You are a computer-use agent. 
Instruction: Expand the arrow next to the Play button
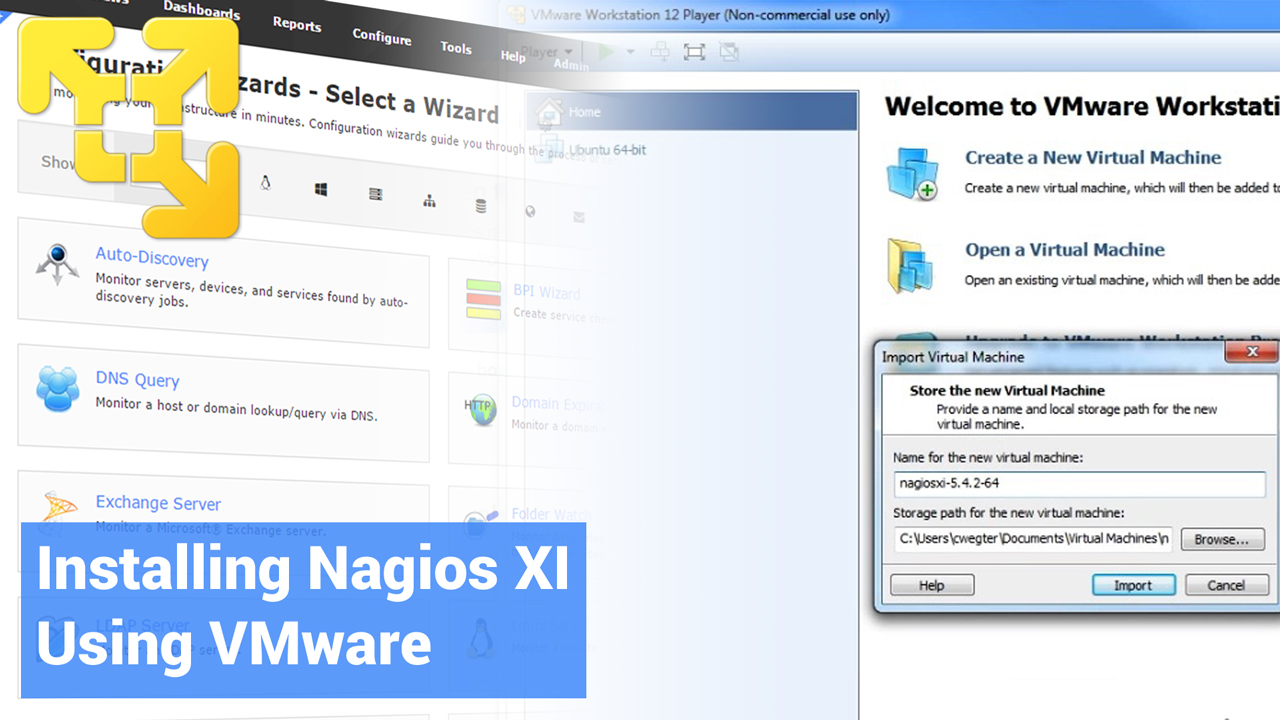pos(630,52)
